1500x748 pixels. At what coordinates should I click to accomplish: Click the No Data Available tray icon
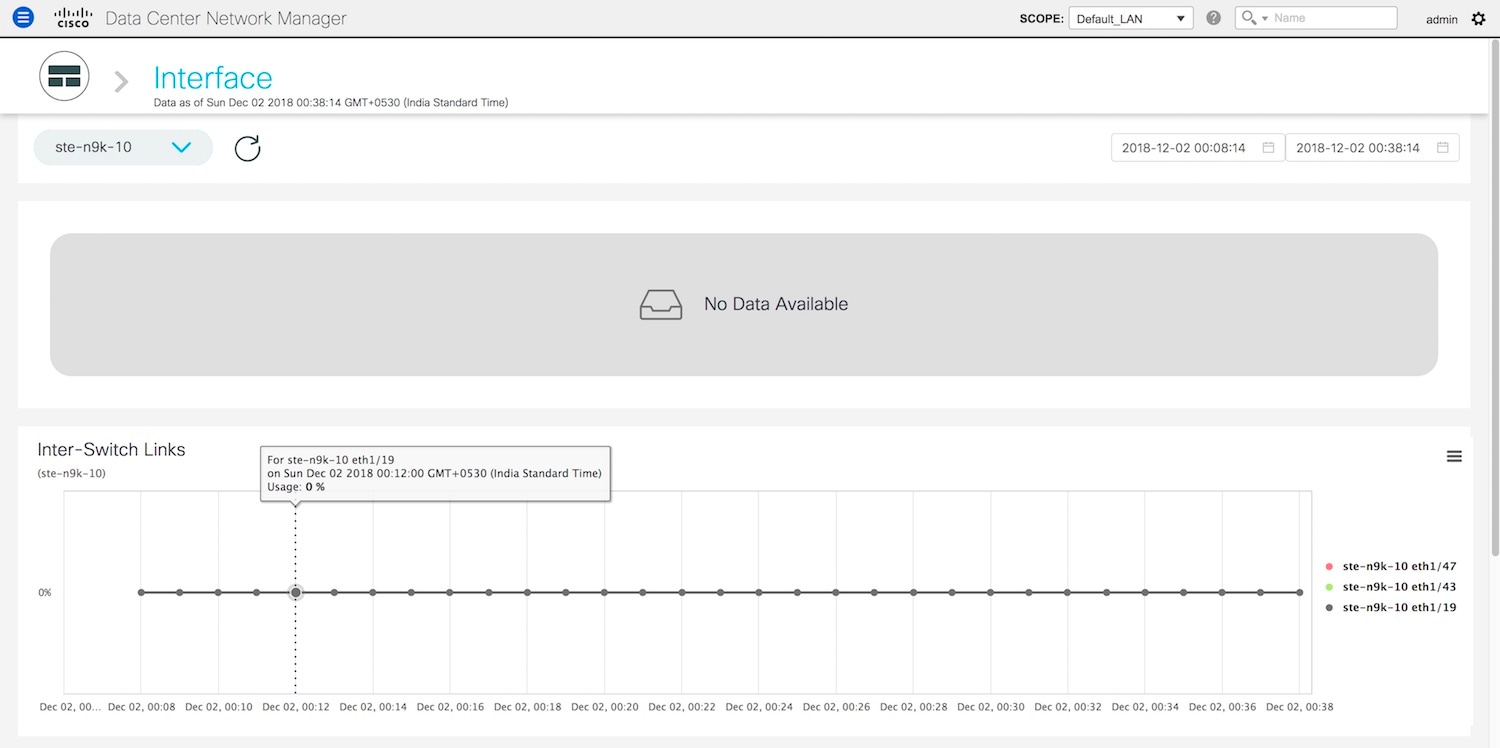[x=661, y=304]
